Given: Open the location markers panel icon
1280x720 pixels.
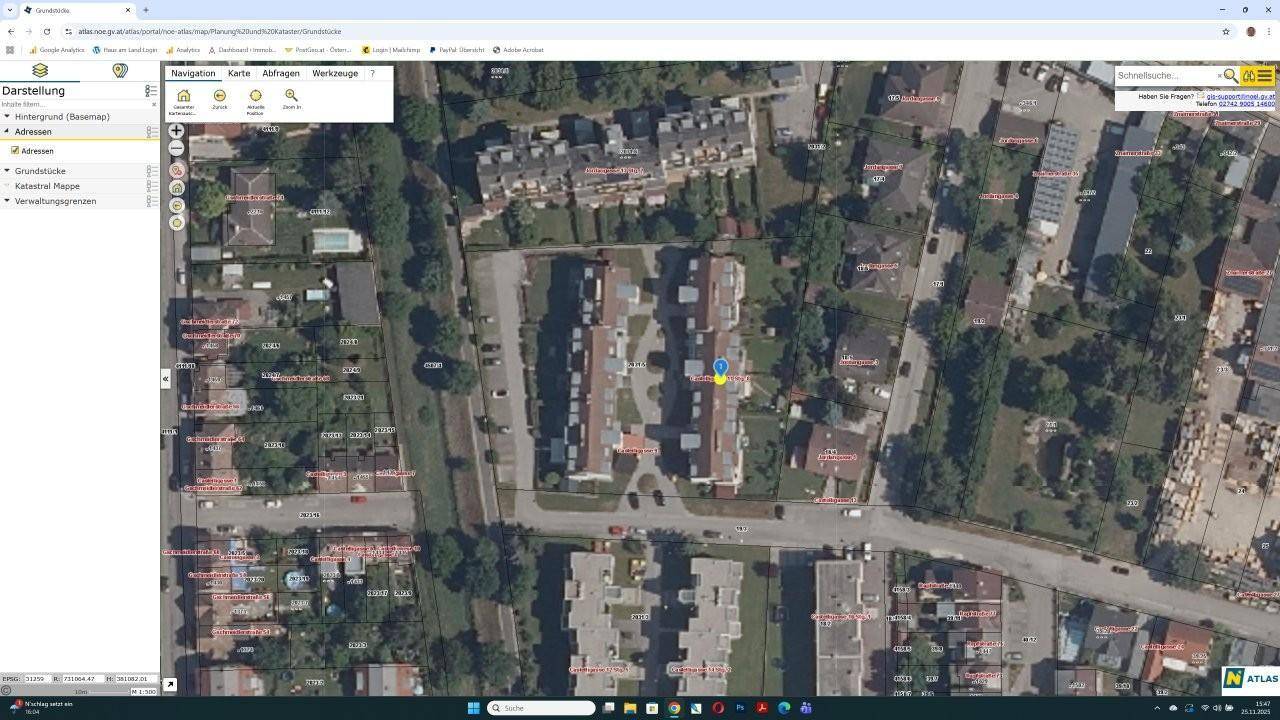Looking at the screenshot, I should 120,70.
